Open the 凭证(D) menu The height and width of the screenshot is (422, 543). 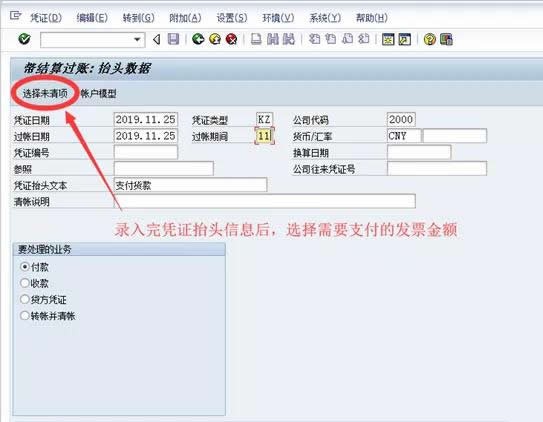[x=46, y=18]
